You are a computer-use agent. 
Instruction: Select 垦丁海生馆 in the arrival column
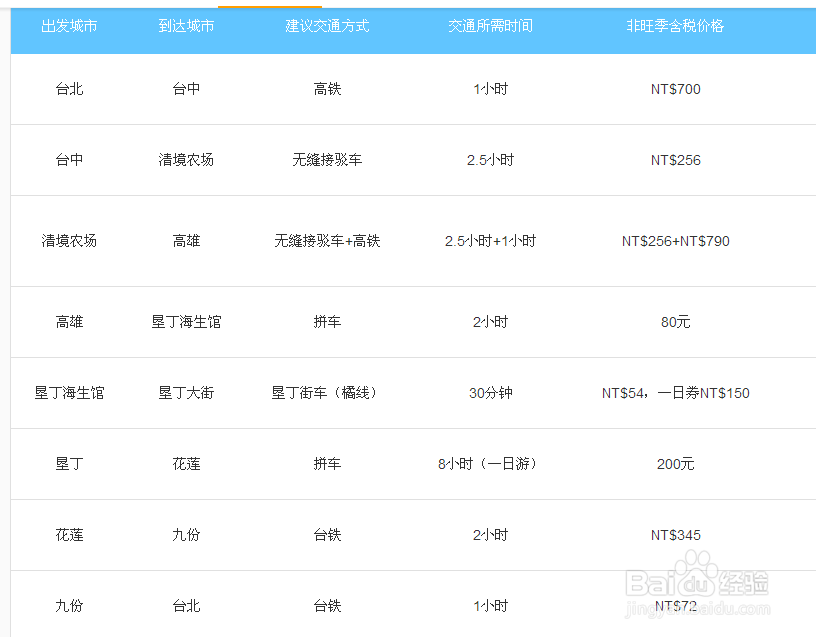click(186, 322)
